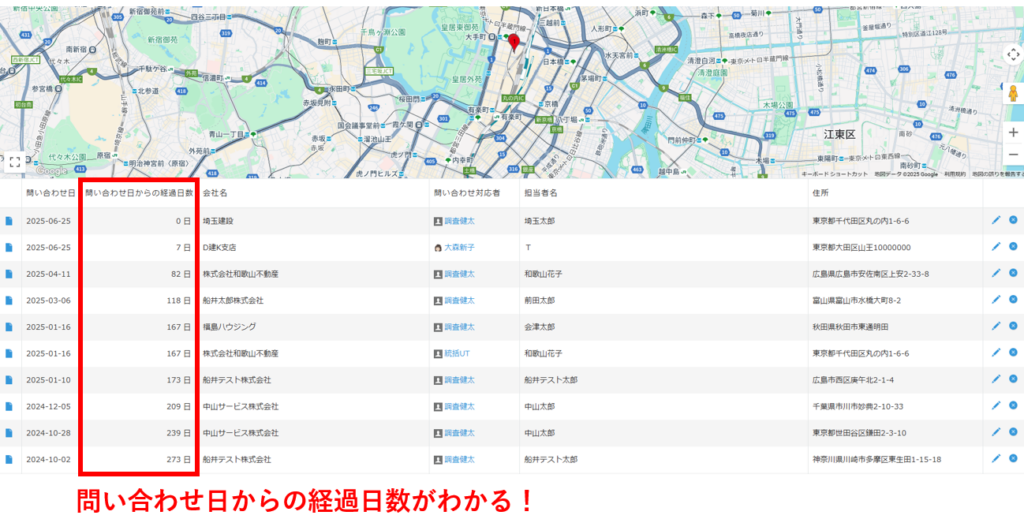Open map 利用規約 link
The width and height of the screenshot is (1024, 519).
(956, 174)
